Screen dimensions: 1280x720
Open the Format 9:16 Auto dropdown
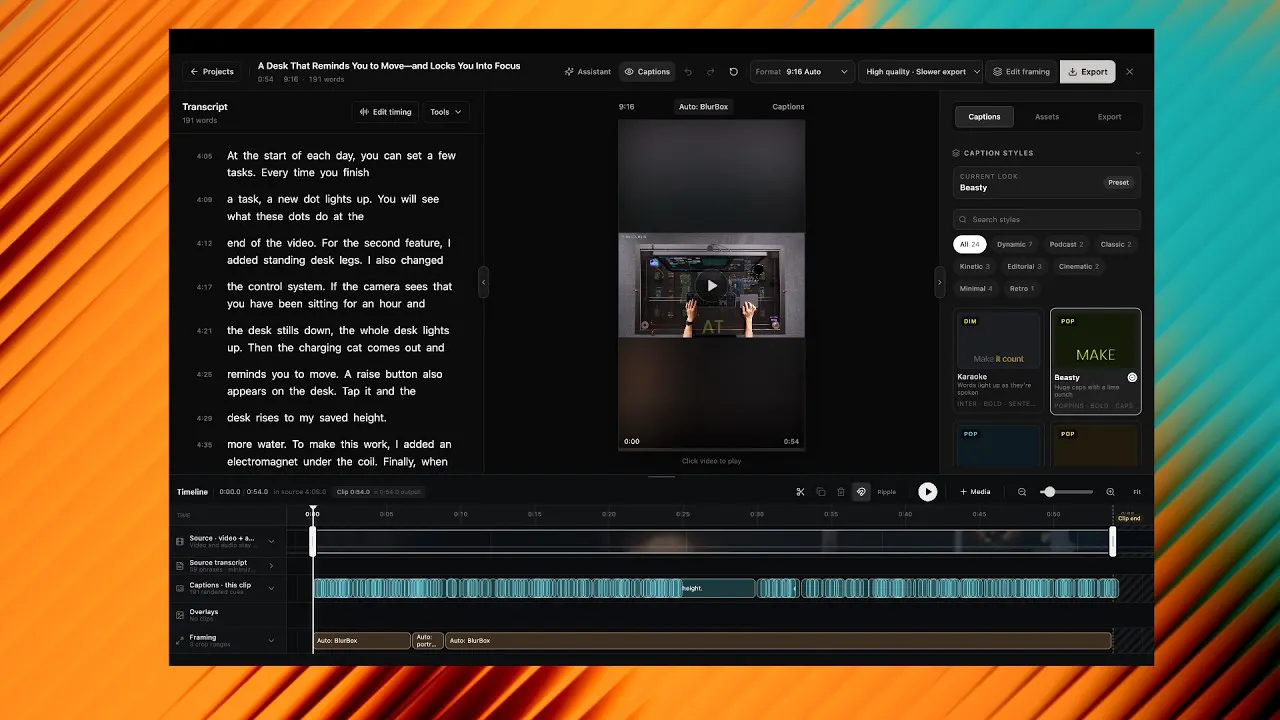coord(802,72)
